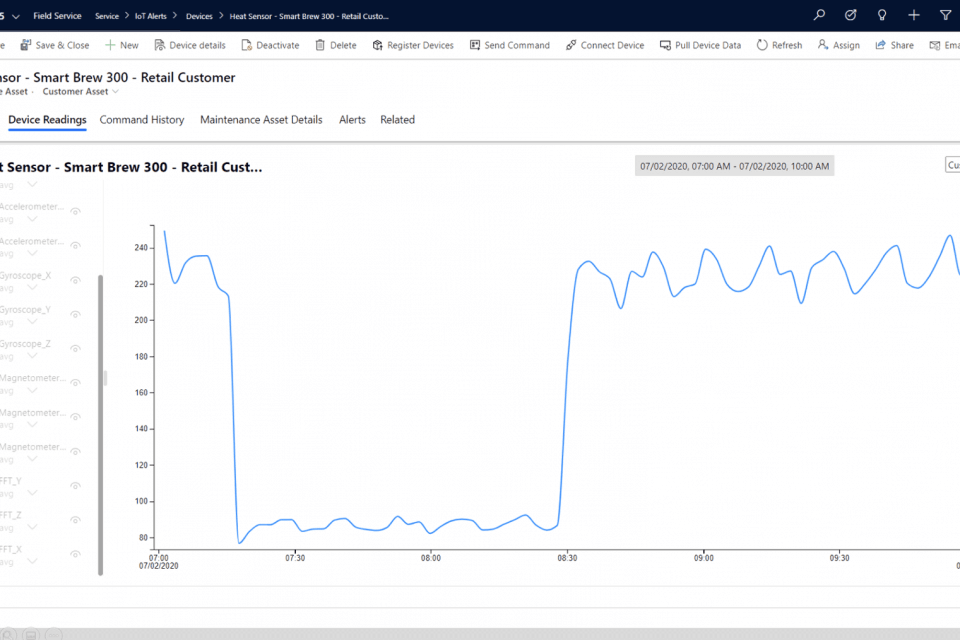Click Send Command button
The image size is (960, 640).
[x=510, y=45]
